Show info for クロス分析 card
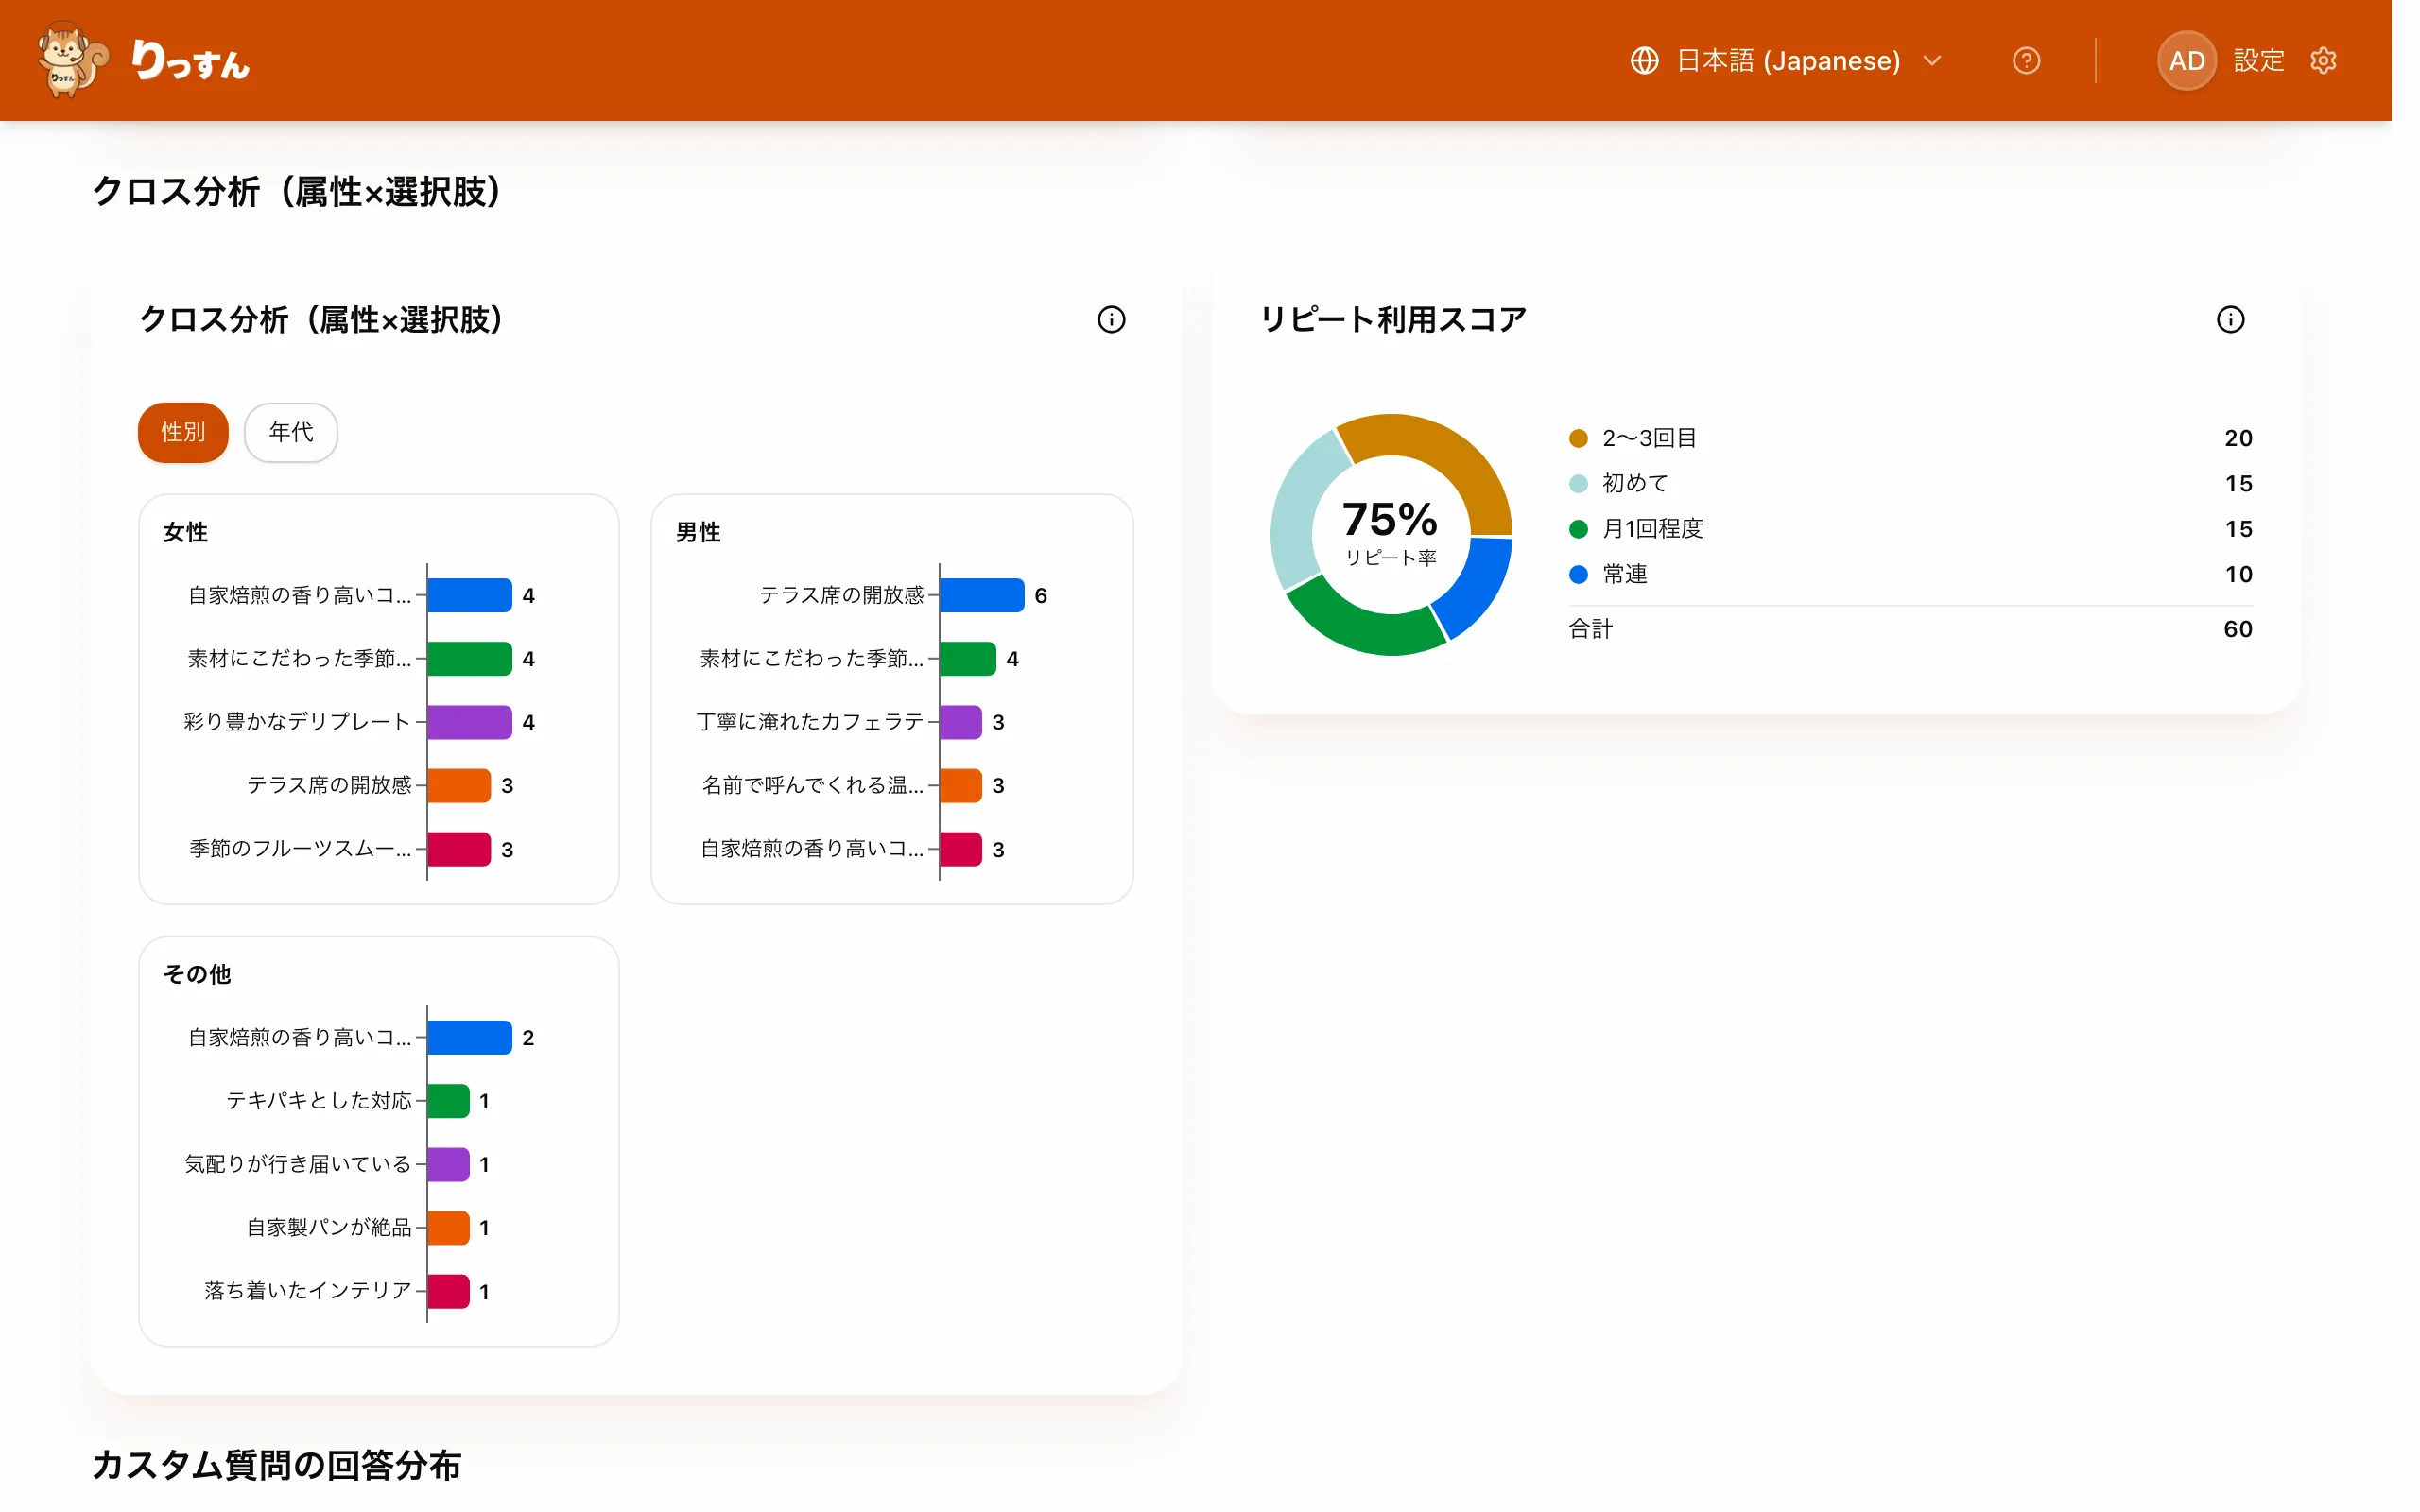Screen dimensions: 2420x1512 click(1111, 320)
